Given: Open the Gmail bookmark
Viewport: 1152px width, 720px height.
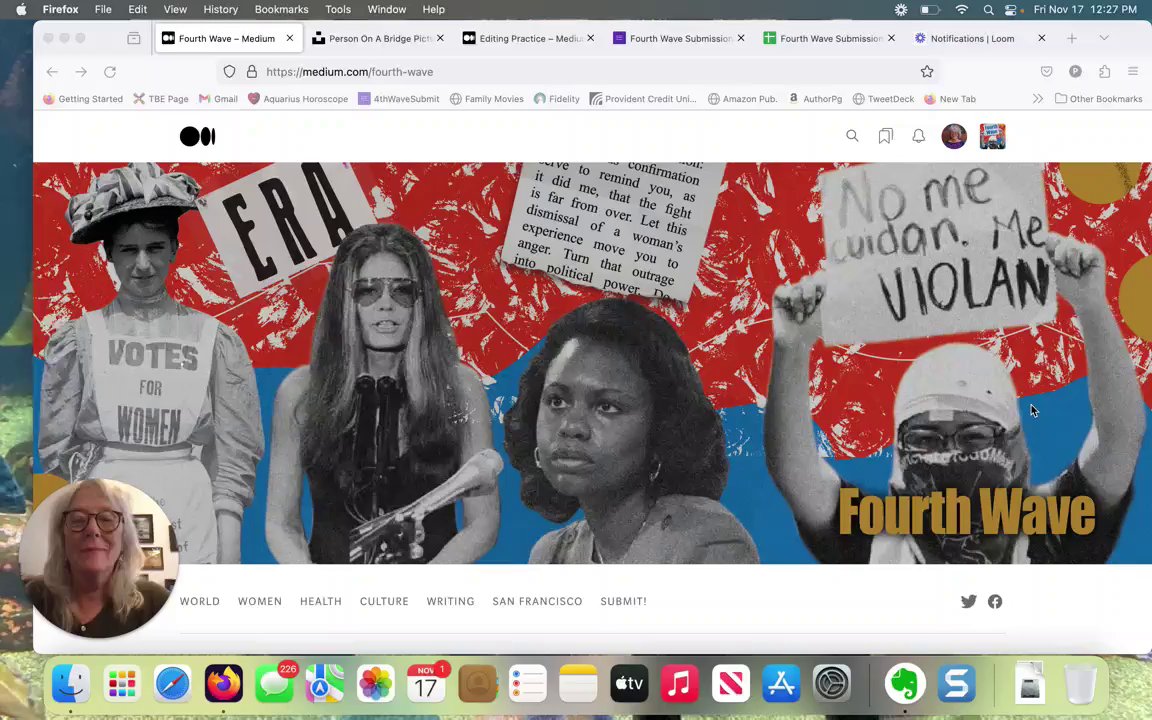Looking at the screenshot, I should coord(218,98).
